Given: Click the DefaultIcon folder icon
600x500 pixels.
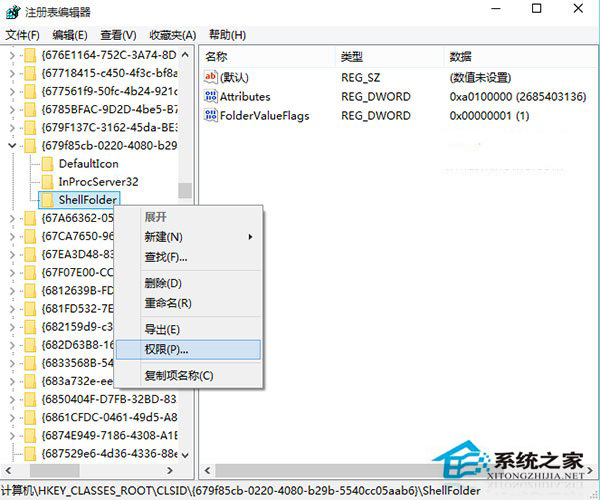Looking at the screenshot, I should pyautogui.click(x=47, y=164).
